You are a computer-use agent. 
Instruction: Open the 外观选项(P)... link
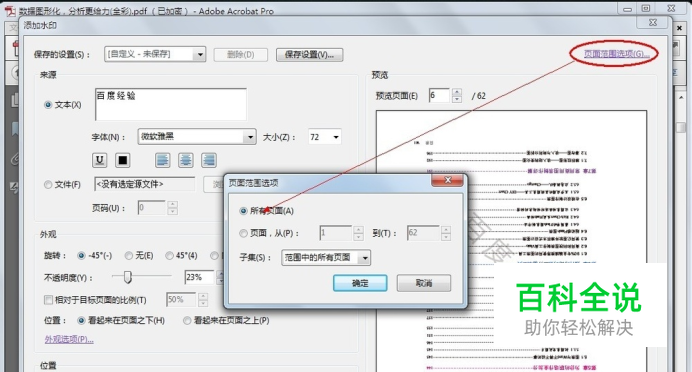(x=69, y=339)
